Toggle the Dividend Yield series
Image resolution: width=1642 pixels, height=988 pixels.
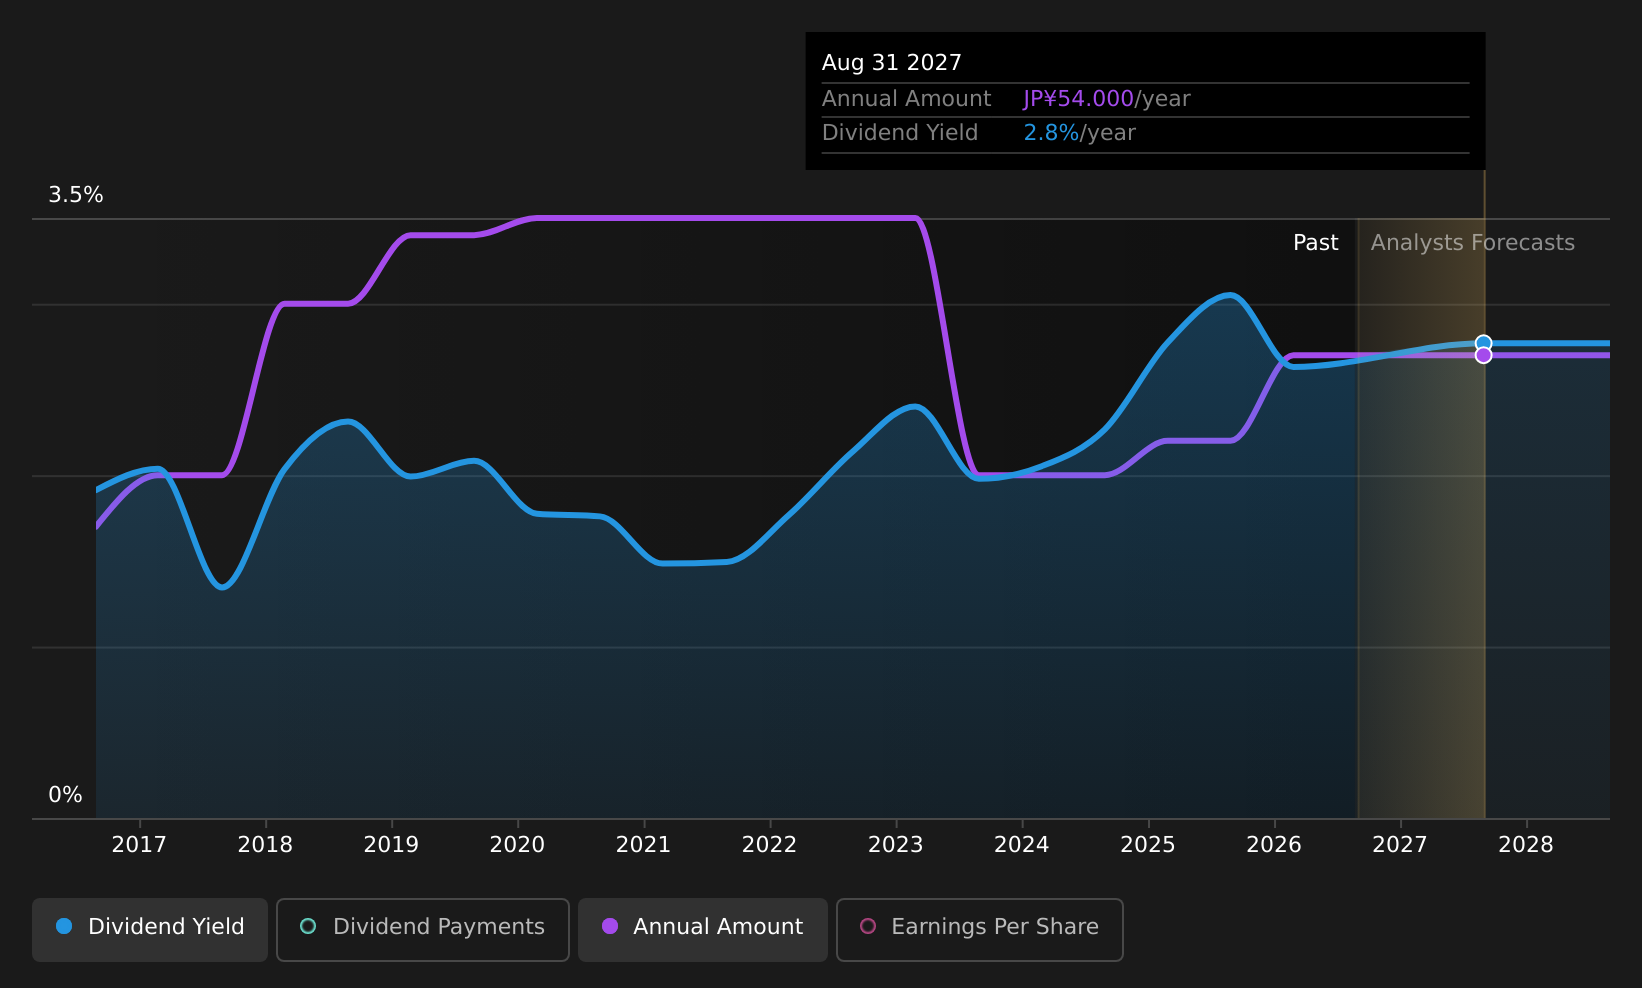[150, 930]
